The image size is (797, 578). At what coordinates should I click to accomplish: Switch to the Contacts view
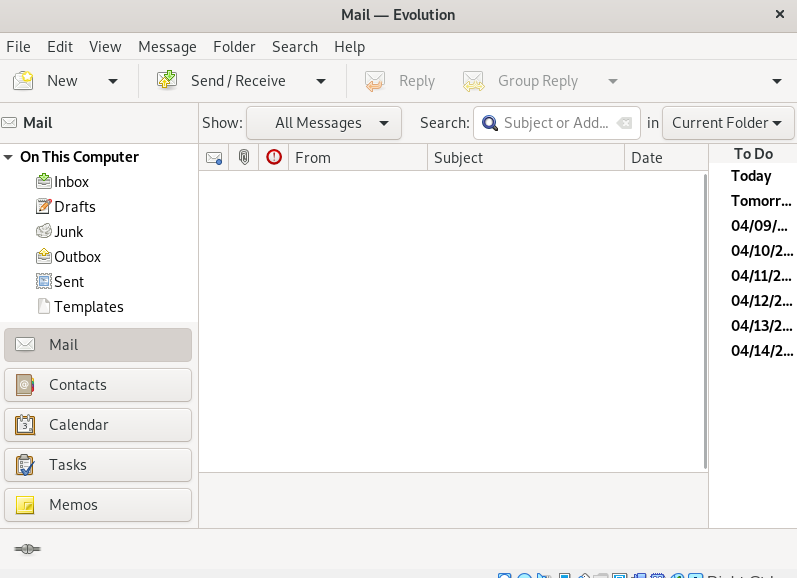coord(98,385)
